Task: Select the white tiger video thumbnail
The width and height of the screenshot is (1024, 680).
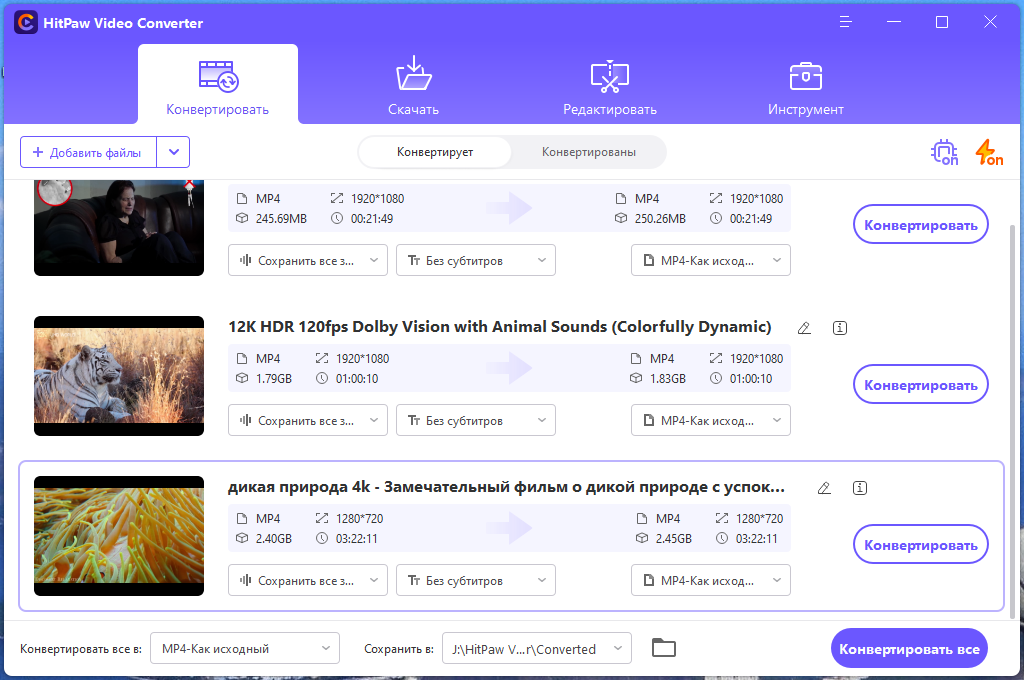Action: [x=119, y=376]
